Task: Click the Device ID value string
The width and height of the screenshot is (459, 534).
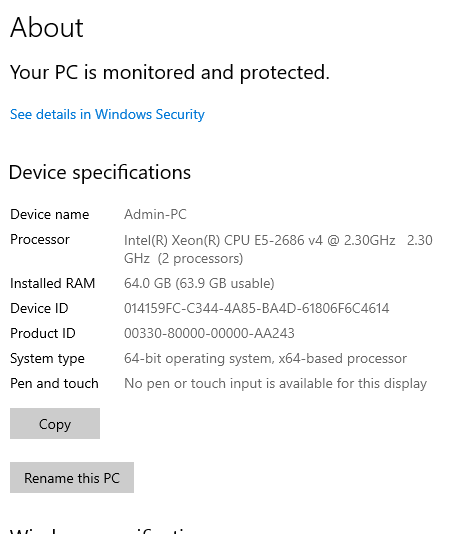Action: pos(256,308)
